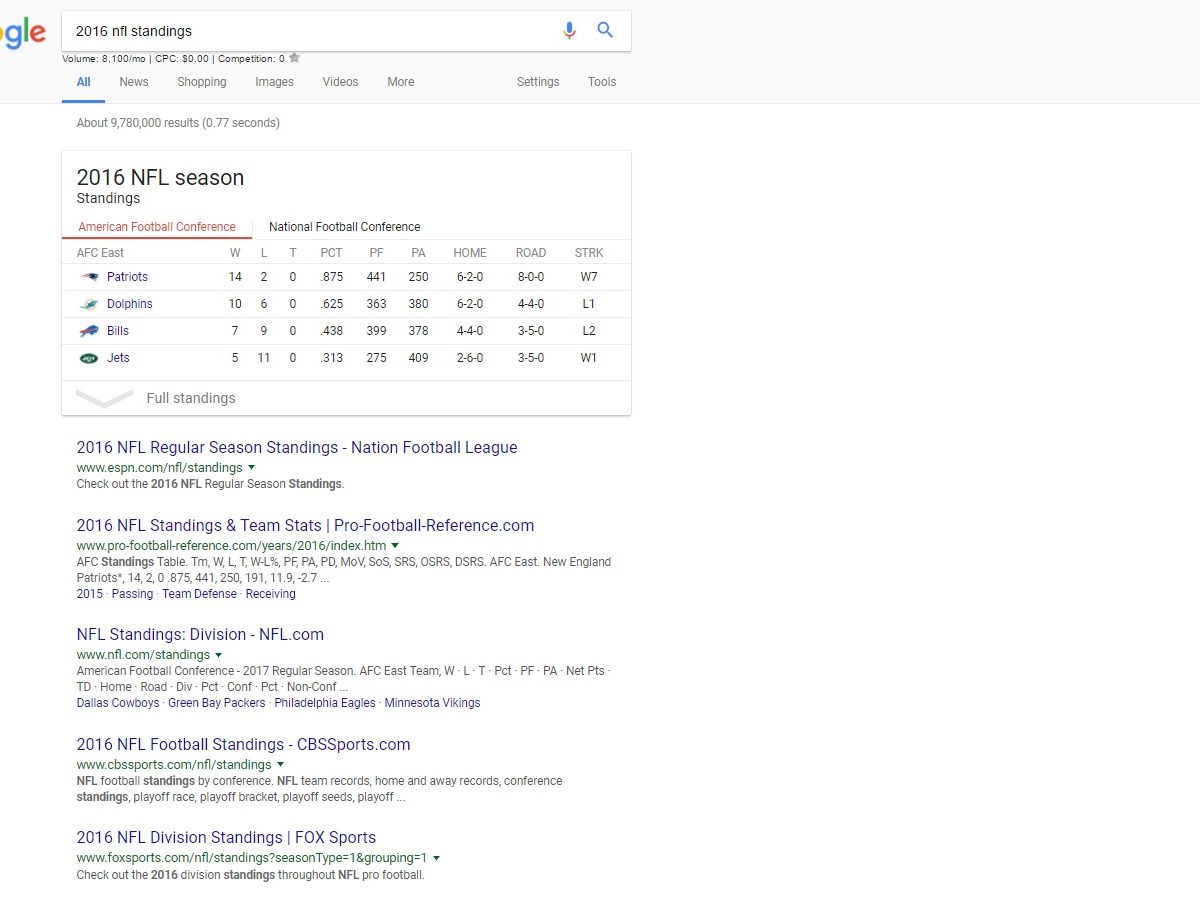Click the 2016 NFL season heading

[160, 178]
